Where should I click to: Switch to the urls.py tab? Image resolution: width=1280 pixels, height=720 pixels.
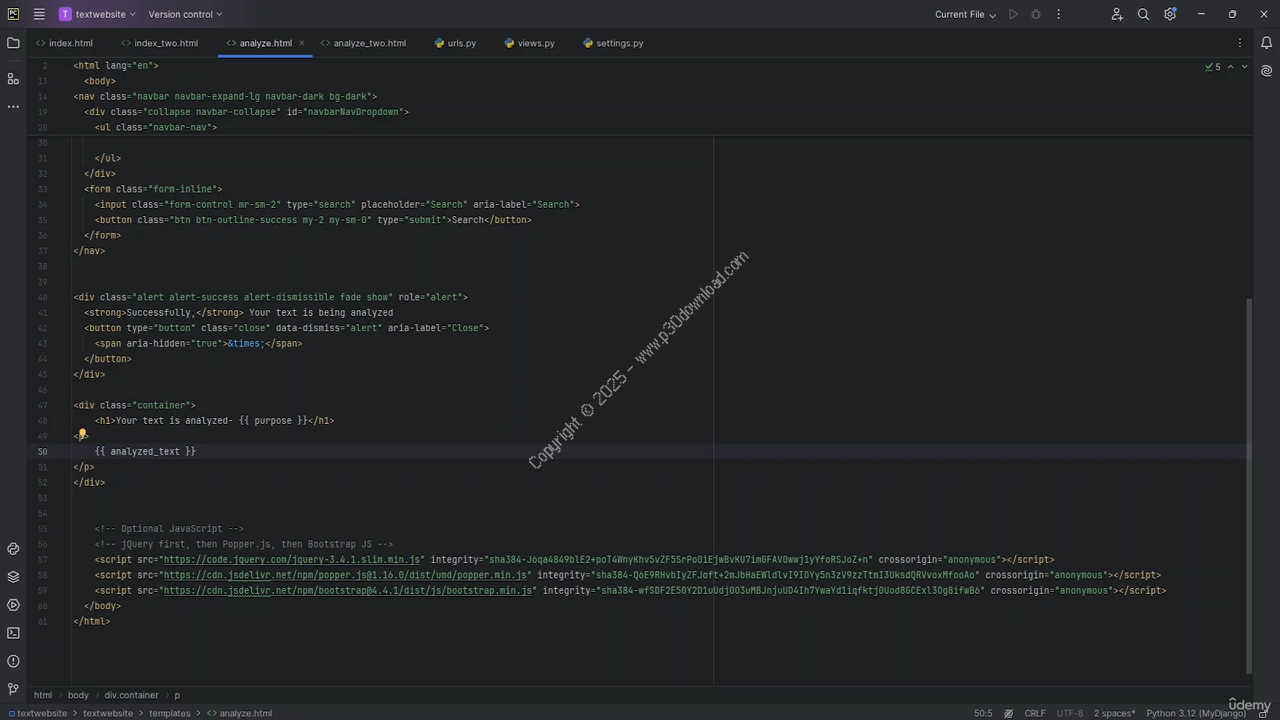click(455, 43)
